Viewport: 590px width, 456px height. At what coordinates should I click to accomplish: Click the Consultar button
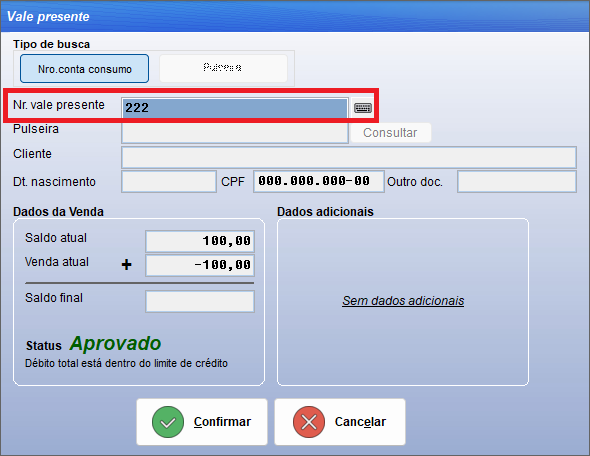coord(390,133)
